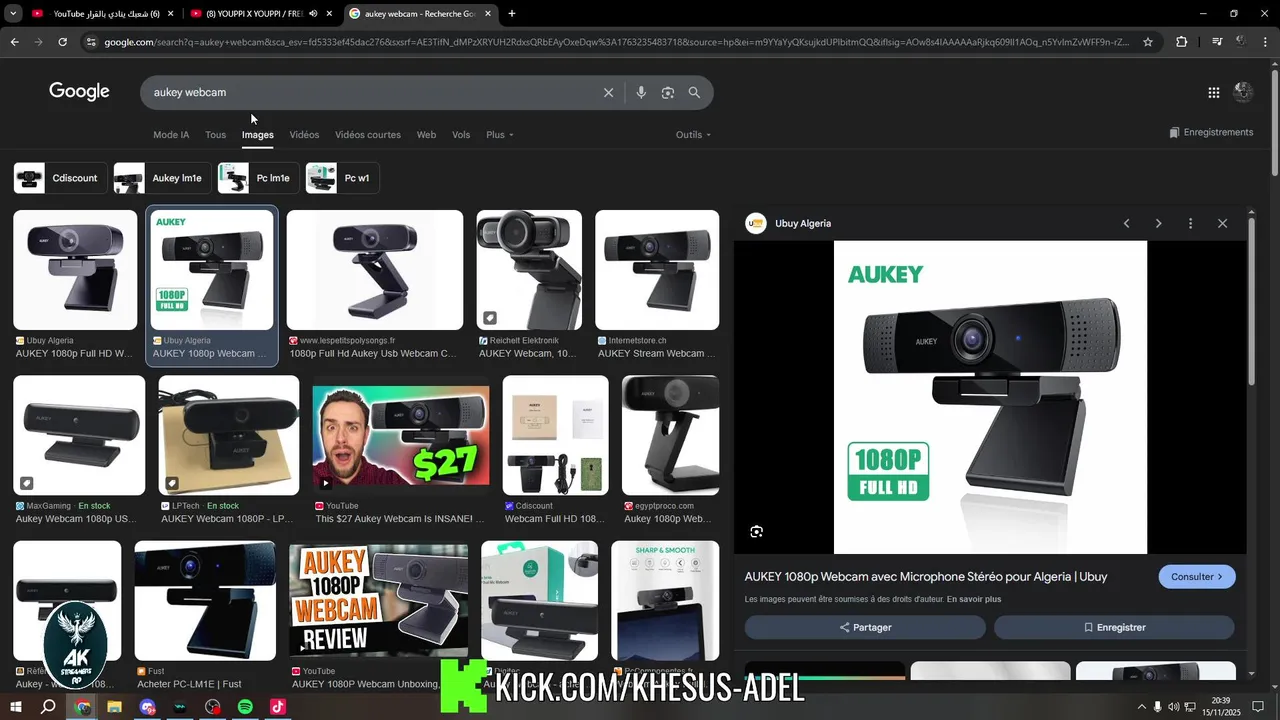The width and height of the screenshot is (1280, 720).
Task: Expand the Outils dropdown
Action: (693, 135)
